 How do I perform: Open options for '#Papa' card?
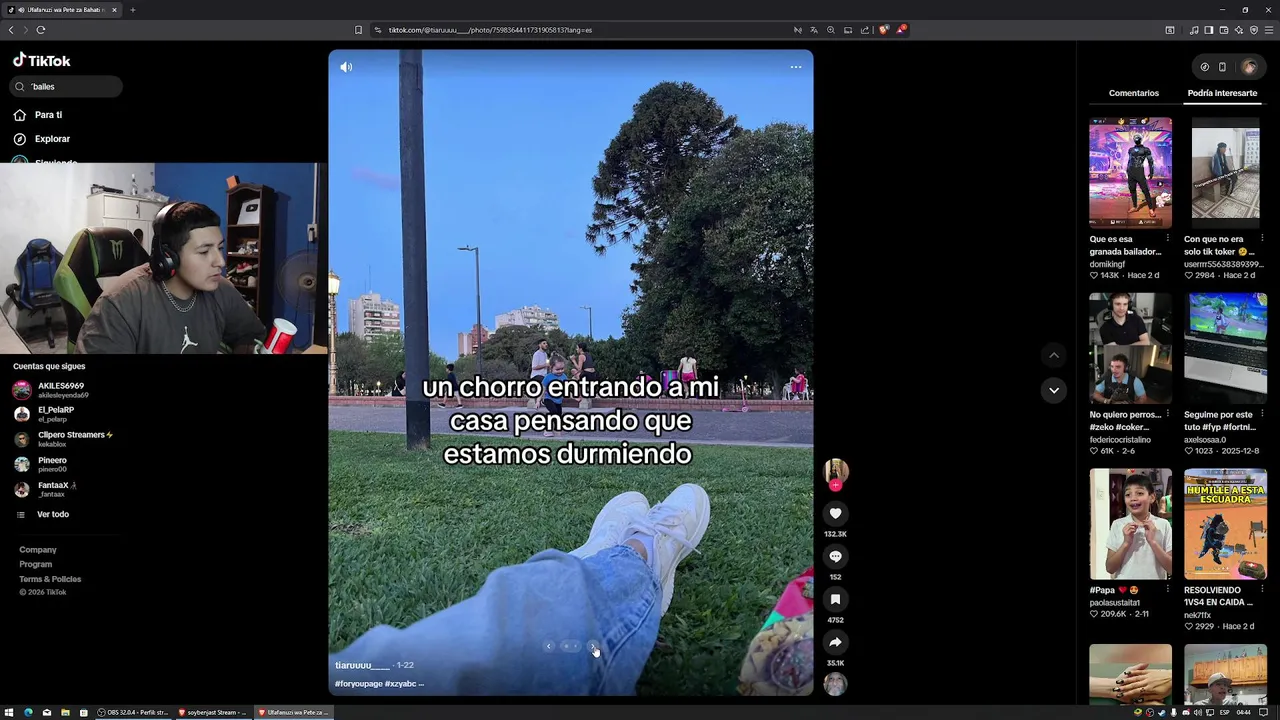click(x=1167, y=590)
